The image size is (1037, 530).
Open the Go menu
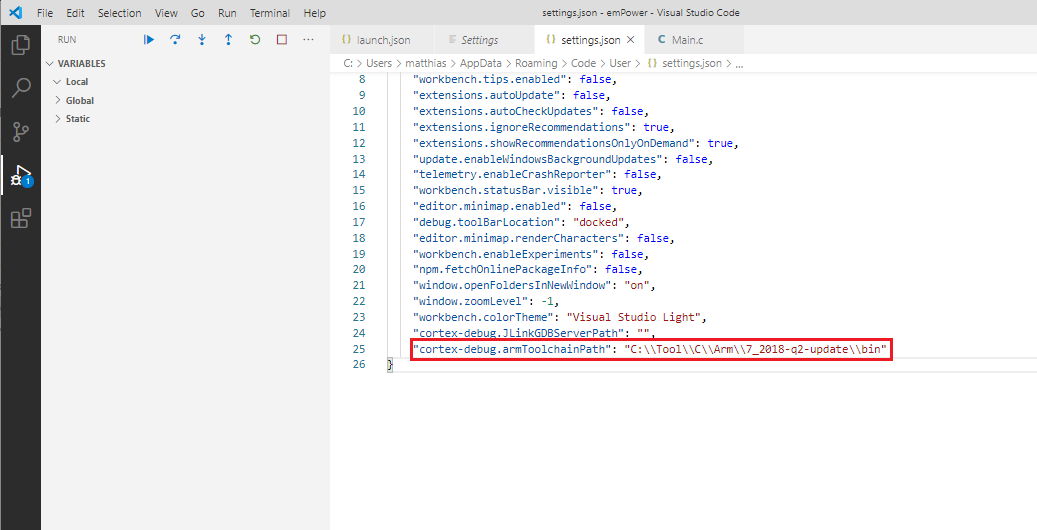[197, 13]
